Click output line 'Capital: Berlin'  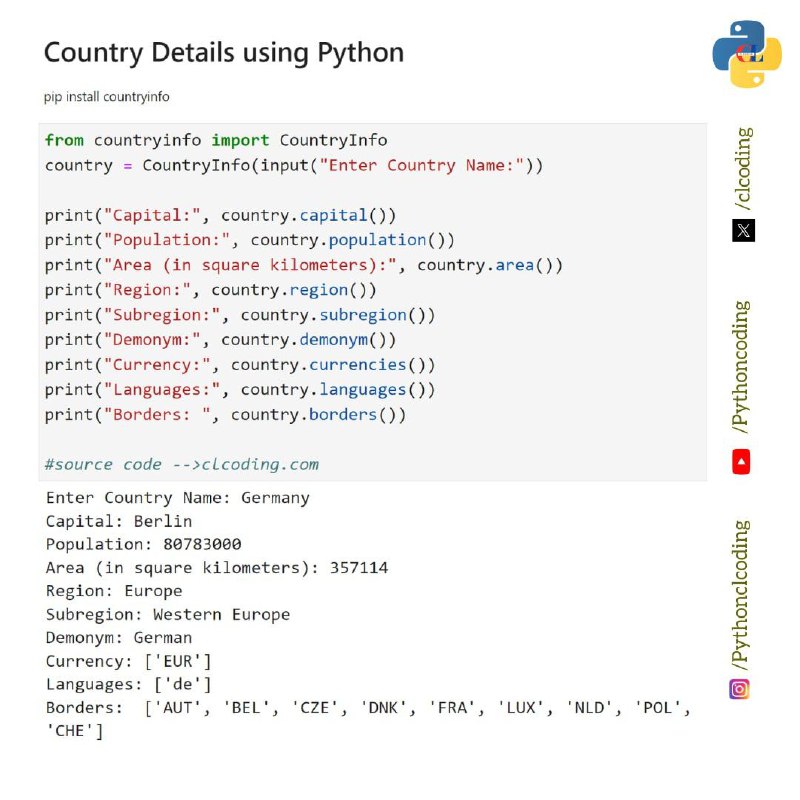point(119,521)
